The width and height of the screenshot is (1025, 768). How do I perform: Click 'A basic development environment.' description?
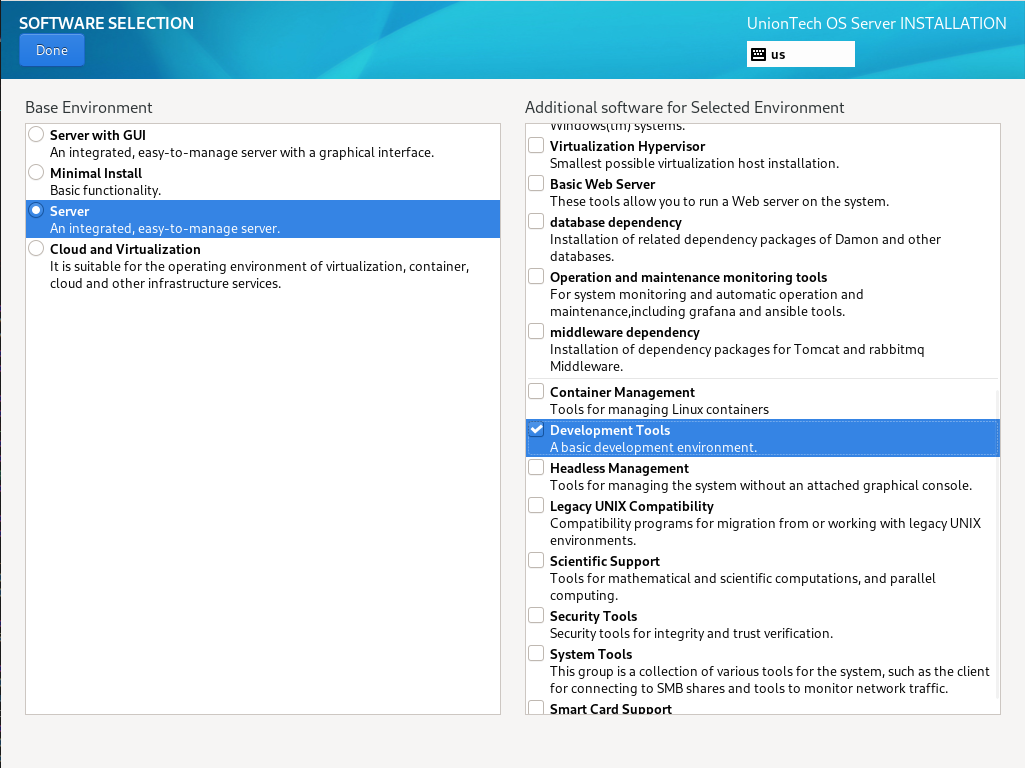(x=653, y=447)
